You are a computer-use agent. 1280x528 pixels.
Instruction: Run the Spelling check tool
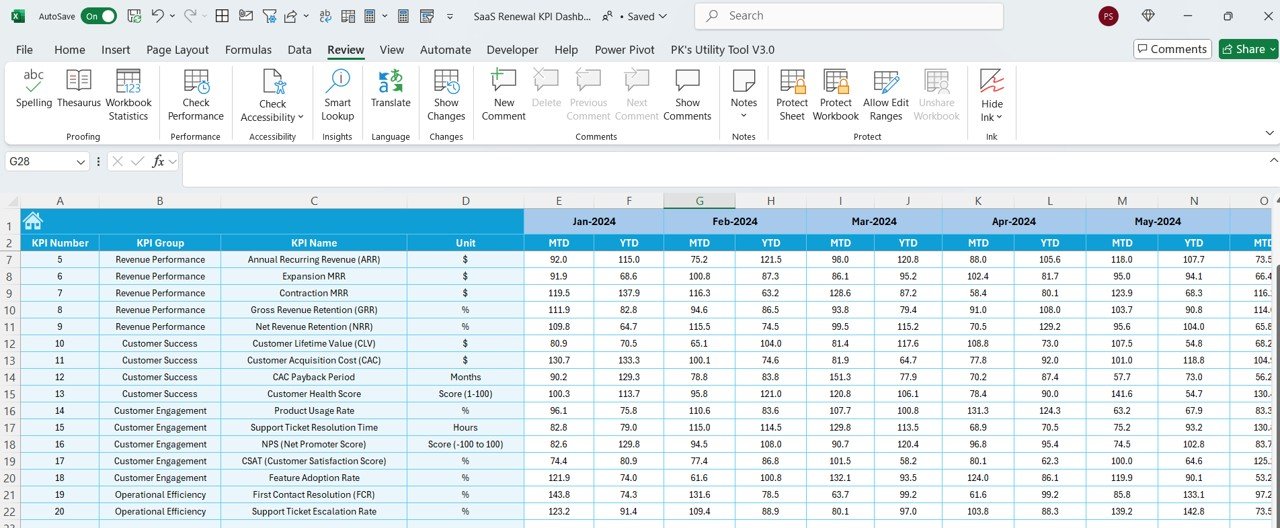pos(34,95)
